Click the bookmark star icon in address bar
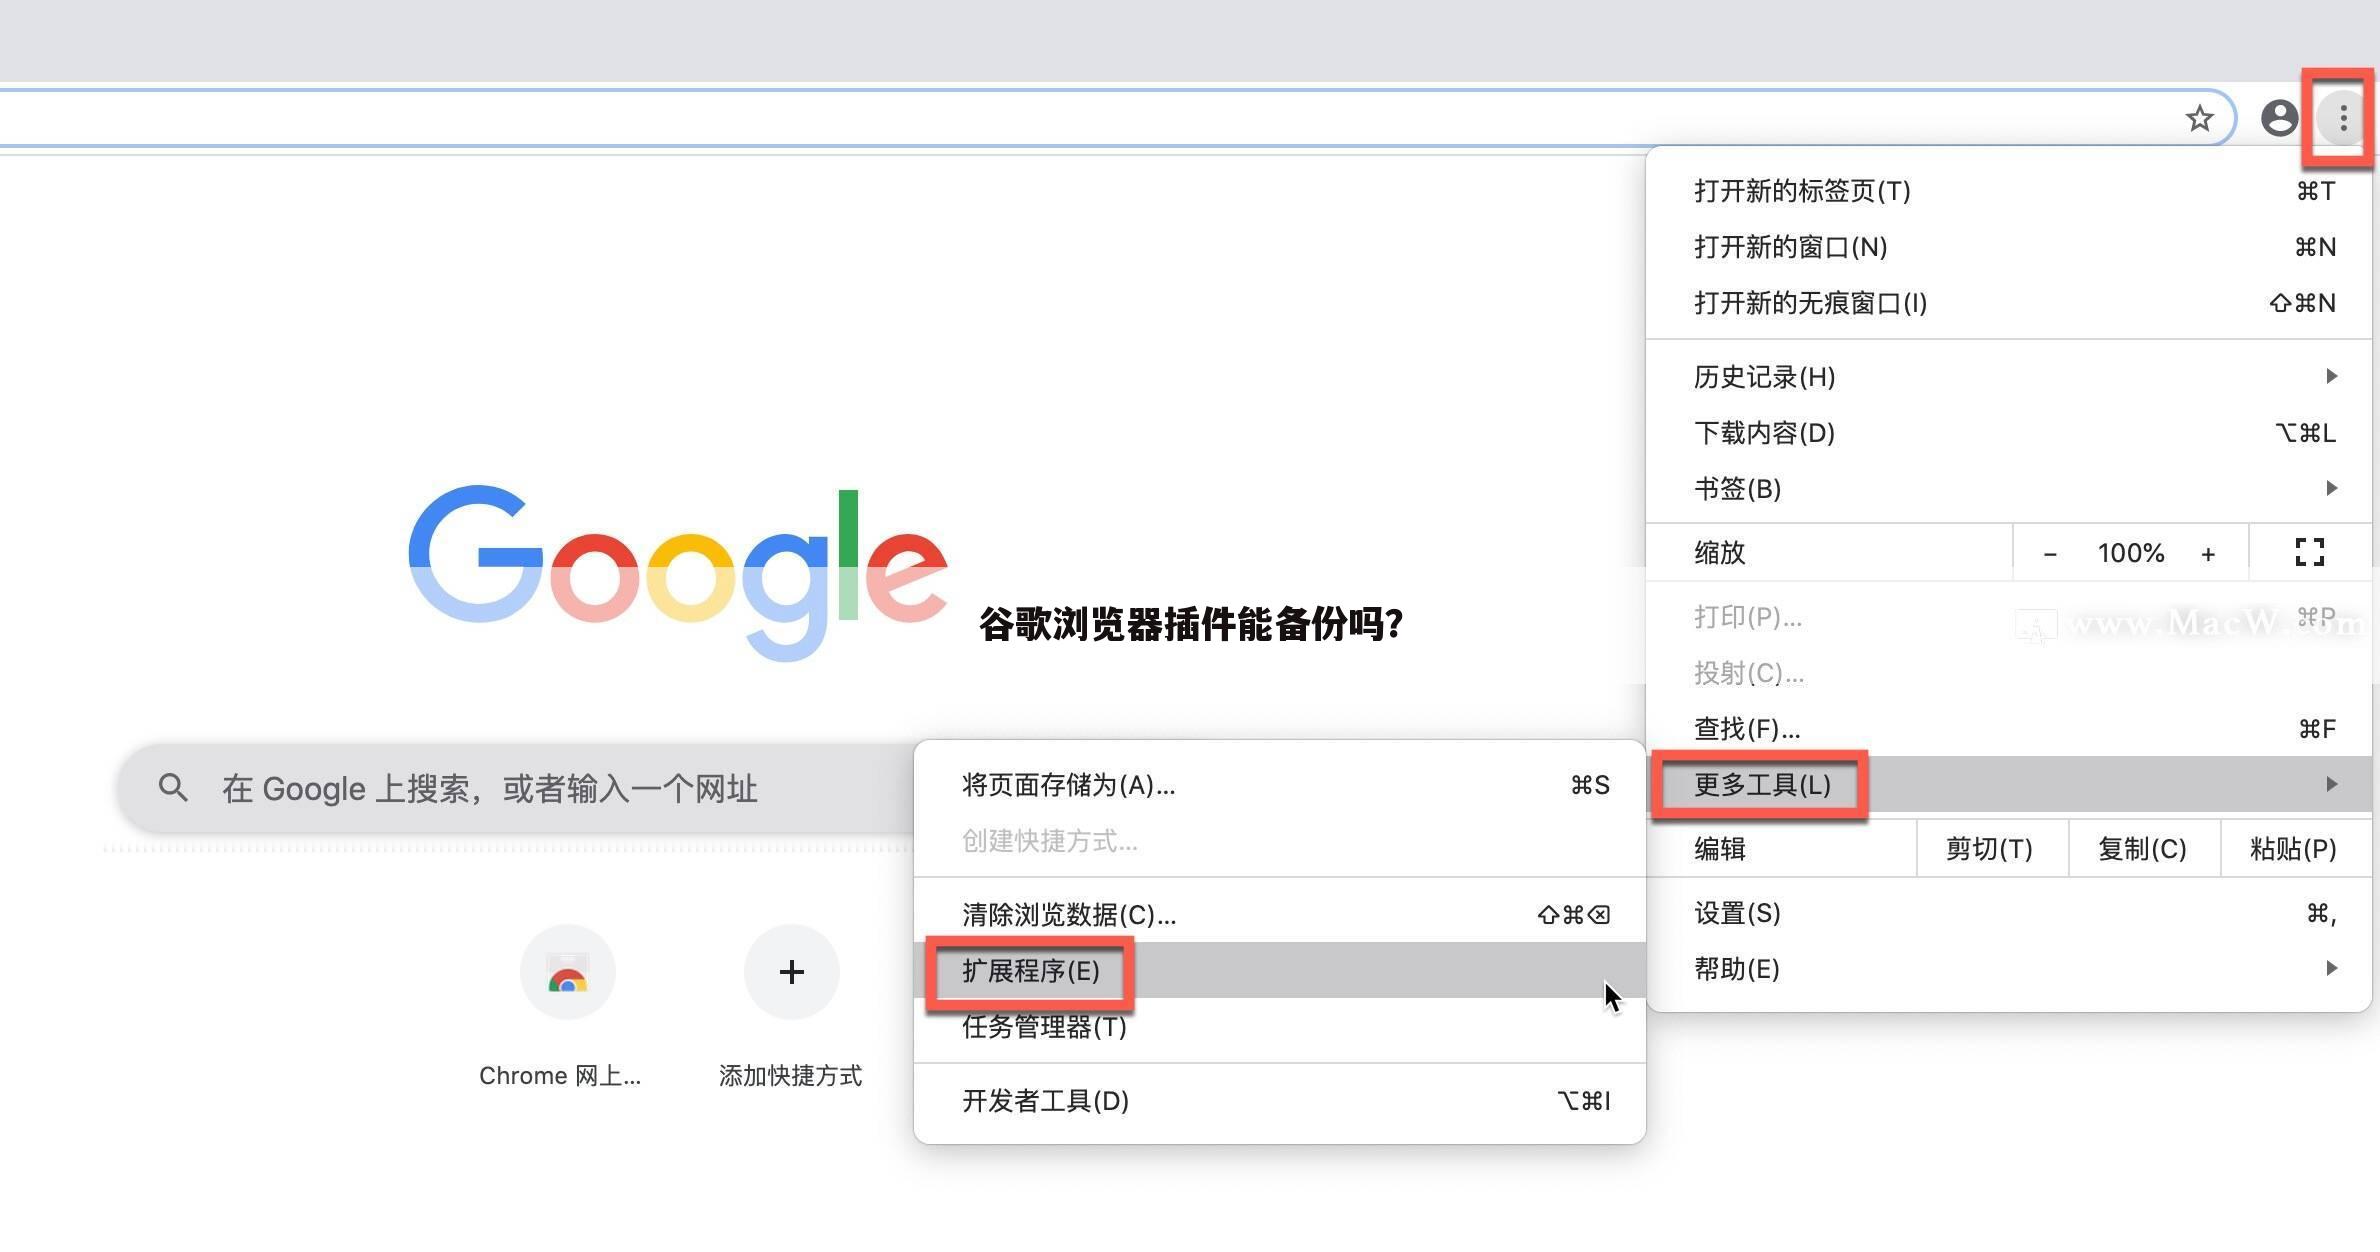The width and height of the screenshot is (2380, 1252). click(2199, 118)
